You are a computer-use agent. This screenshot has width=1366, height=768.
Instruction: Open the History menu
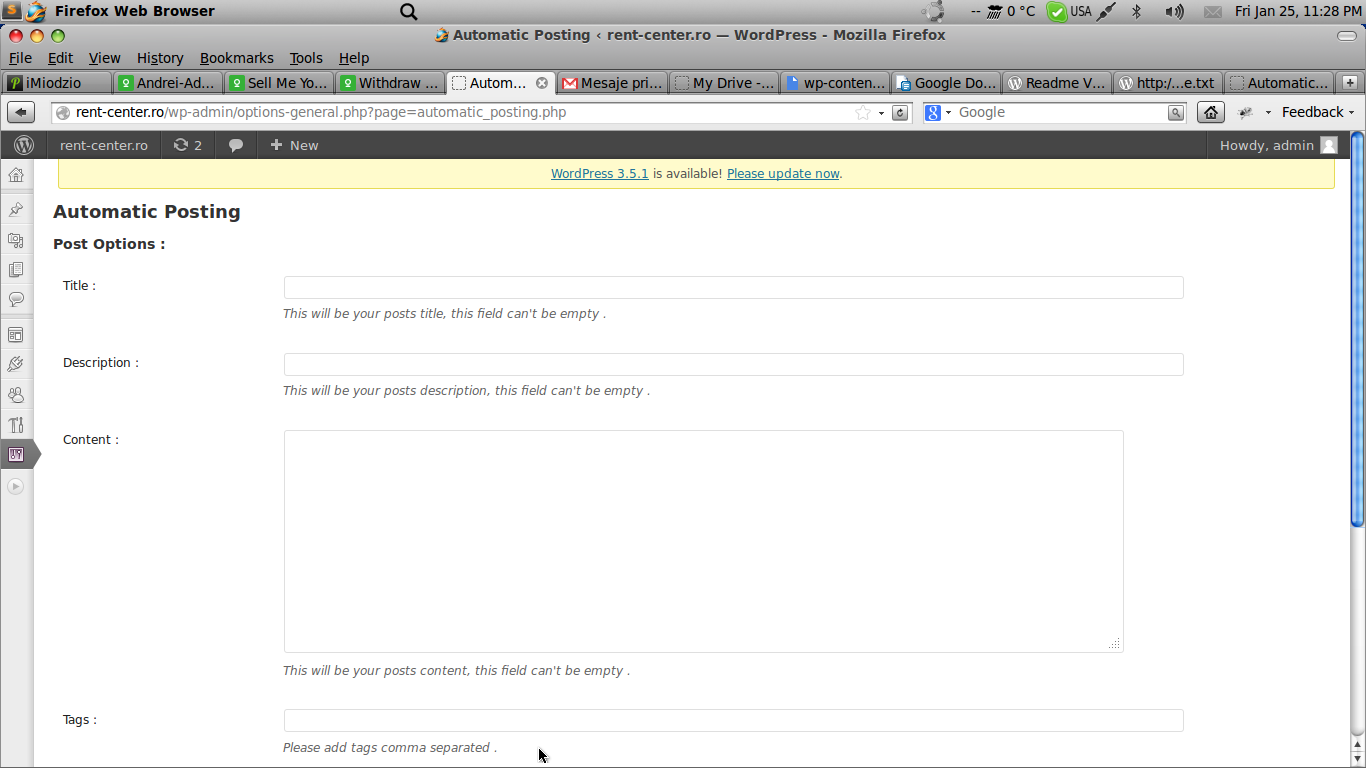coord(160,58)
